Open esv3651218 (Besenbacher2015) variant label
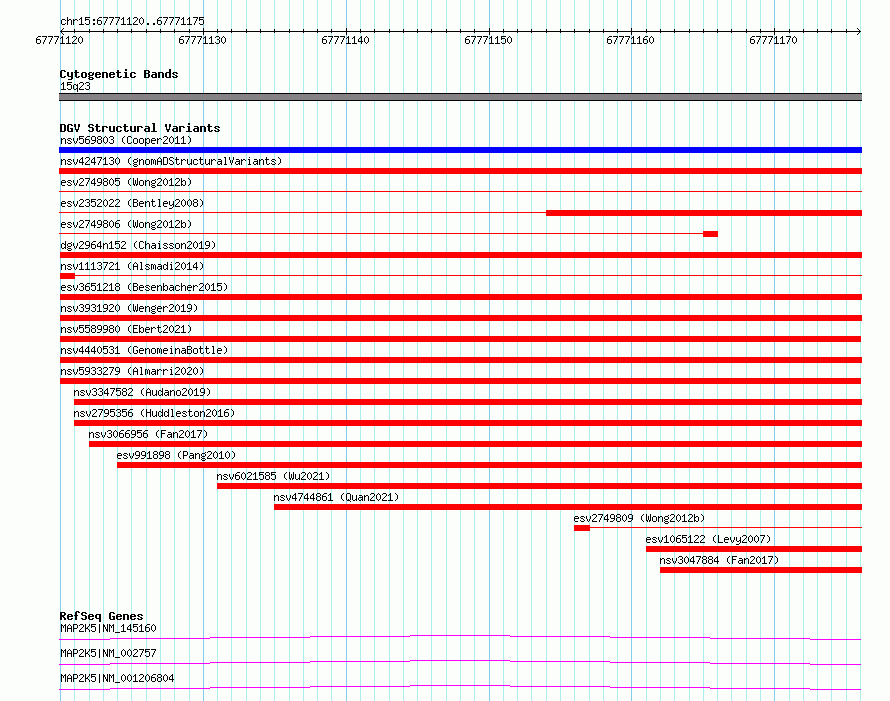Image resolution: width=890 pixels, height=701 pixels. (x=144, y=287)
